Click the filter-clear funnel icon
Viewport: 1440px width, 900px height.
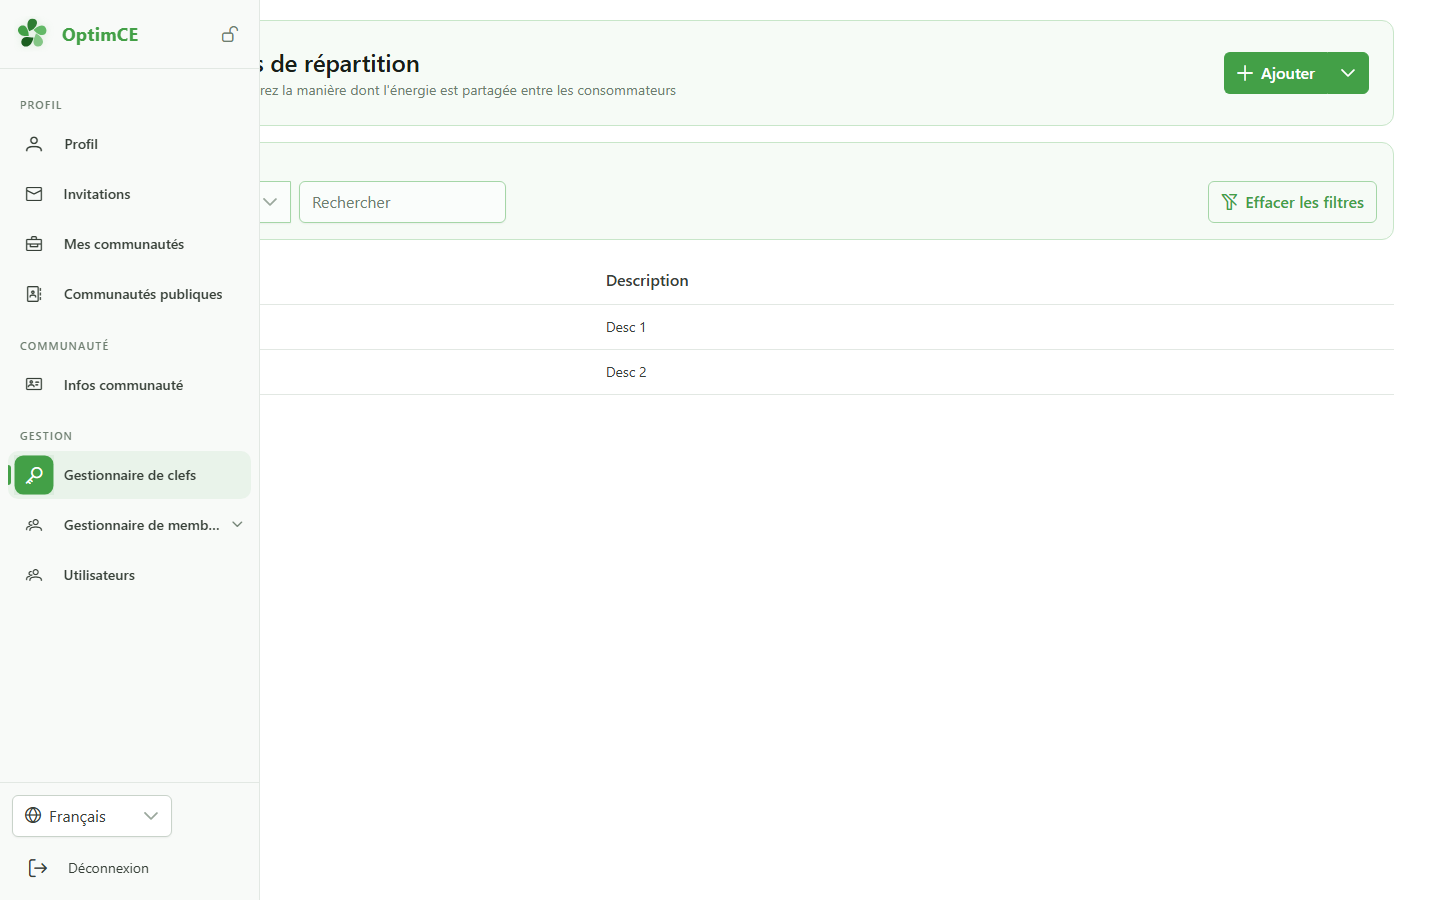tap(1230, 202)
